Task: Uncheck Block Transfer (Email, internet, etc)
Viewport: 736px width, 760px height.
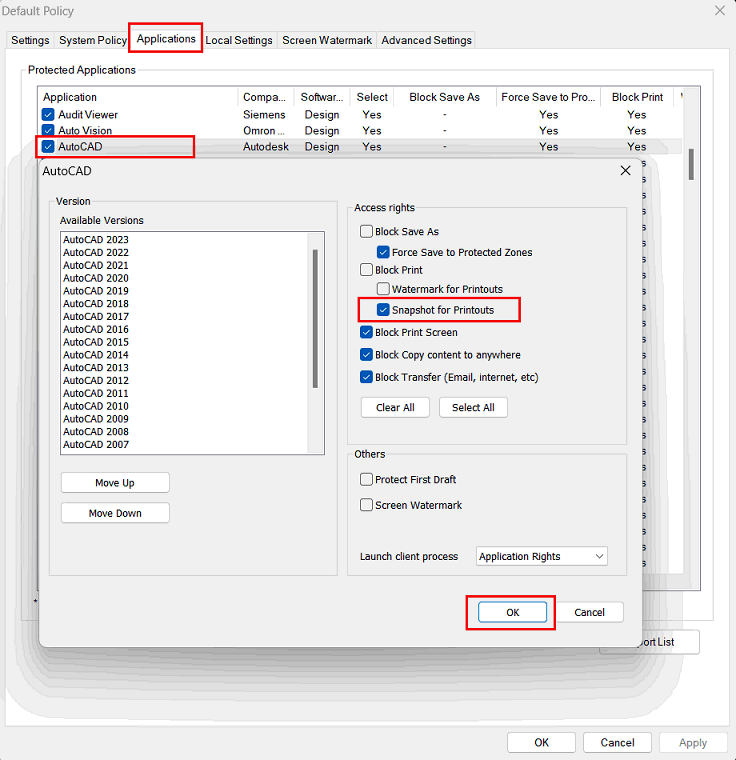Action: [x=366, y=377]
